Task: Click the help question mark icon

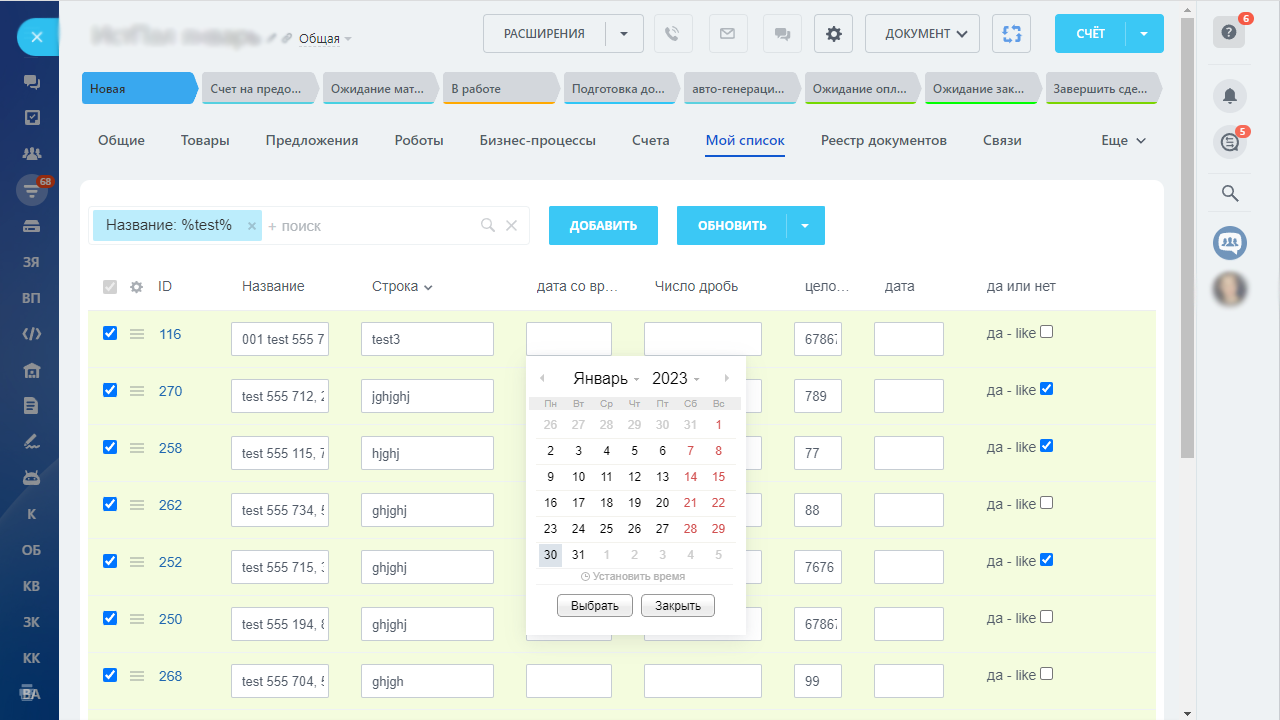Action: 1229,32
